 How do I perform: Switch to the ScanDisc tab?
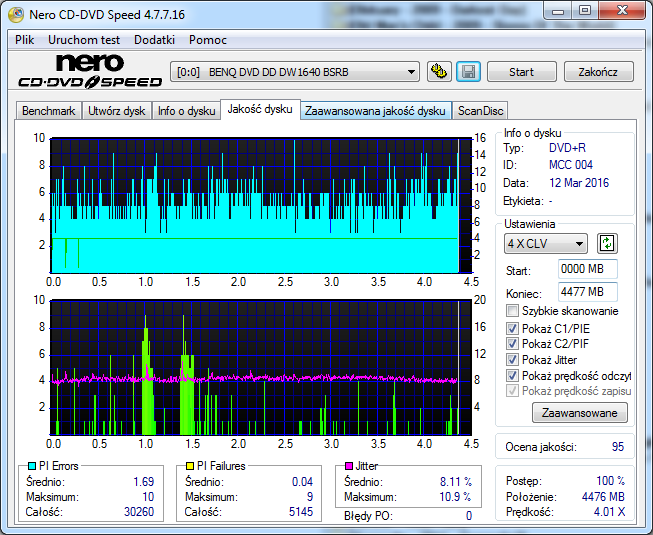(481, 111)
